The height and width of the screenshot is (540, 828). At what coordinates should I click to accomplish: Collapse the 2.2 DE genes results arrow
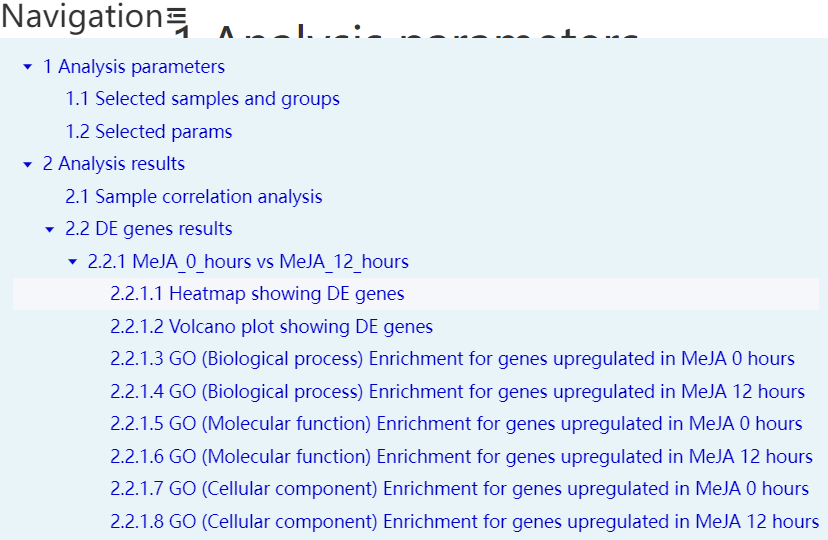[x=50, y=229]
